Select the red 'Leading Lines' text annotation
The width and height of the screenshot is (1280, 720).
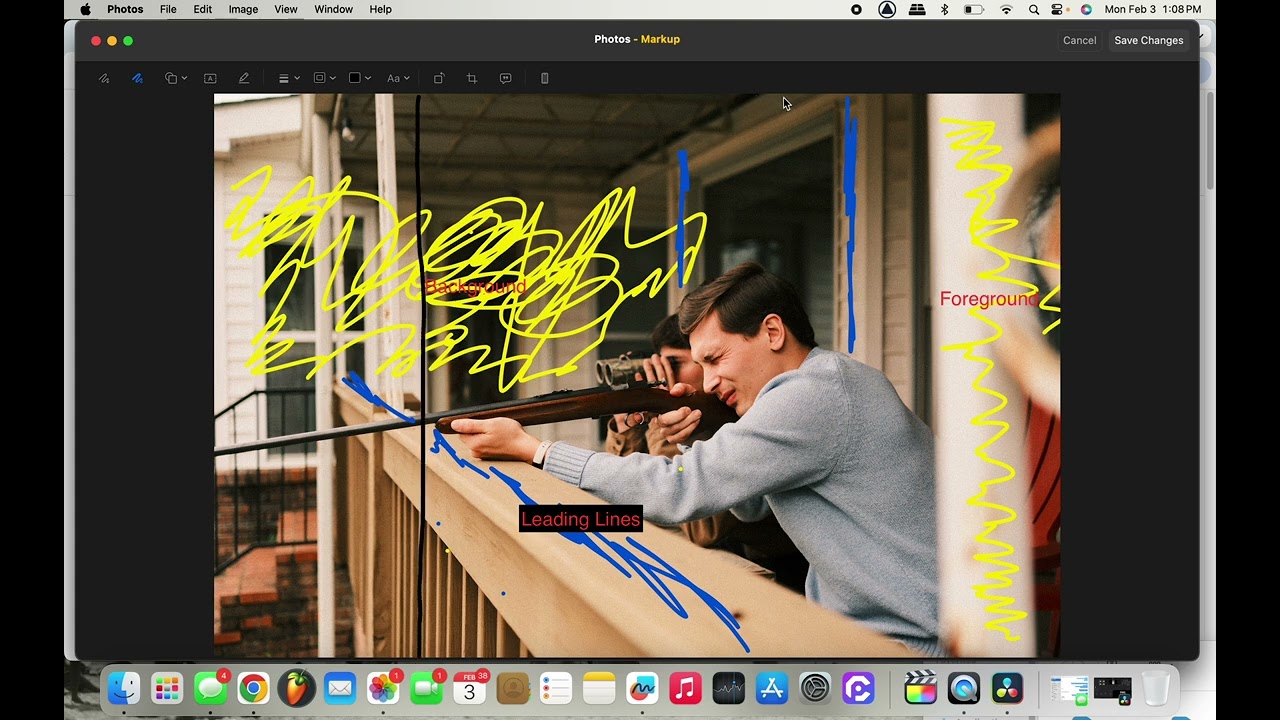tap(580, 519)
